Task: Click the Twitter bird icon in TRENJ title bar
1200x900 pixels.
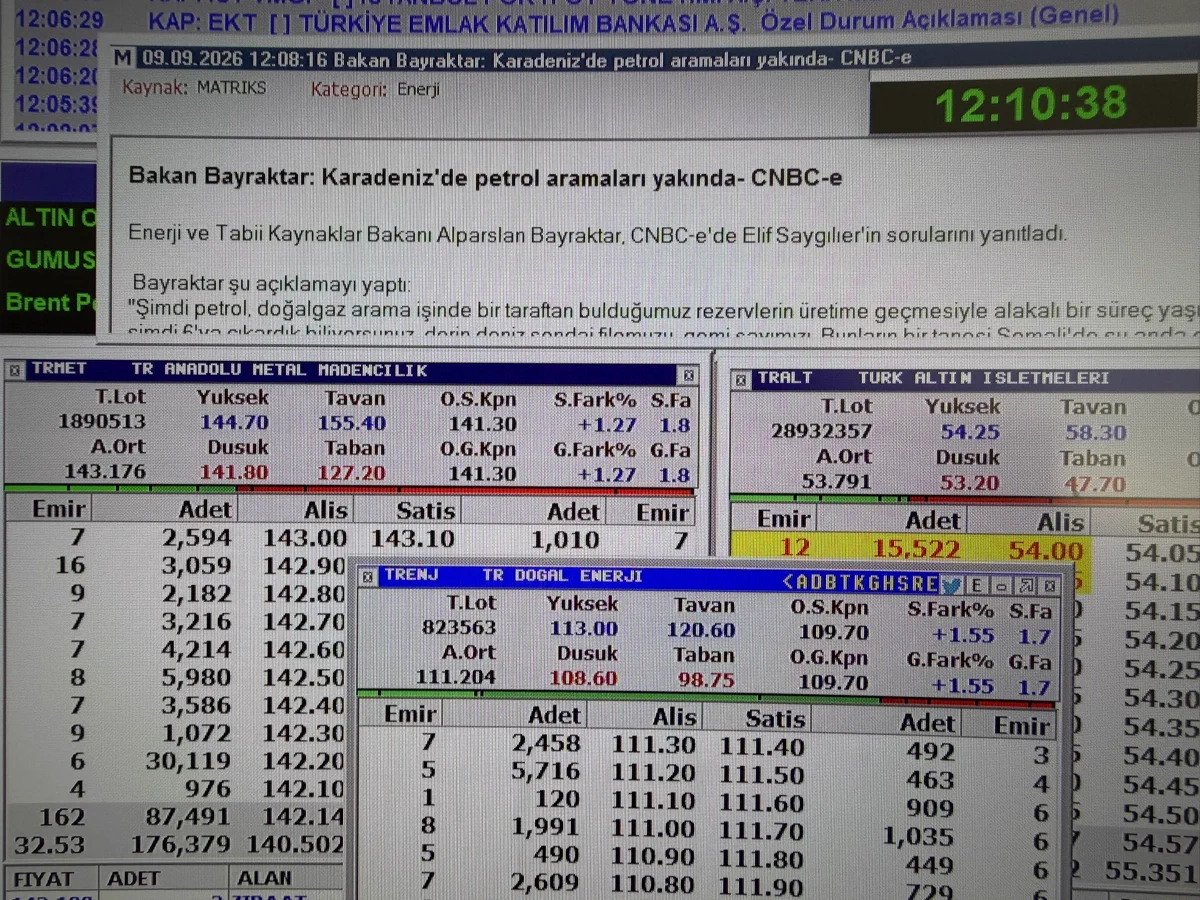Action: click(x=951, y=585)
